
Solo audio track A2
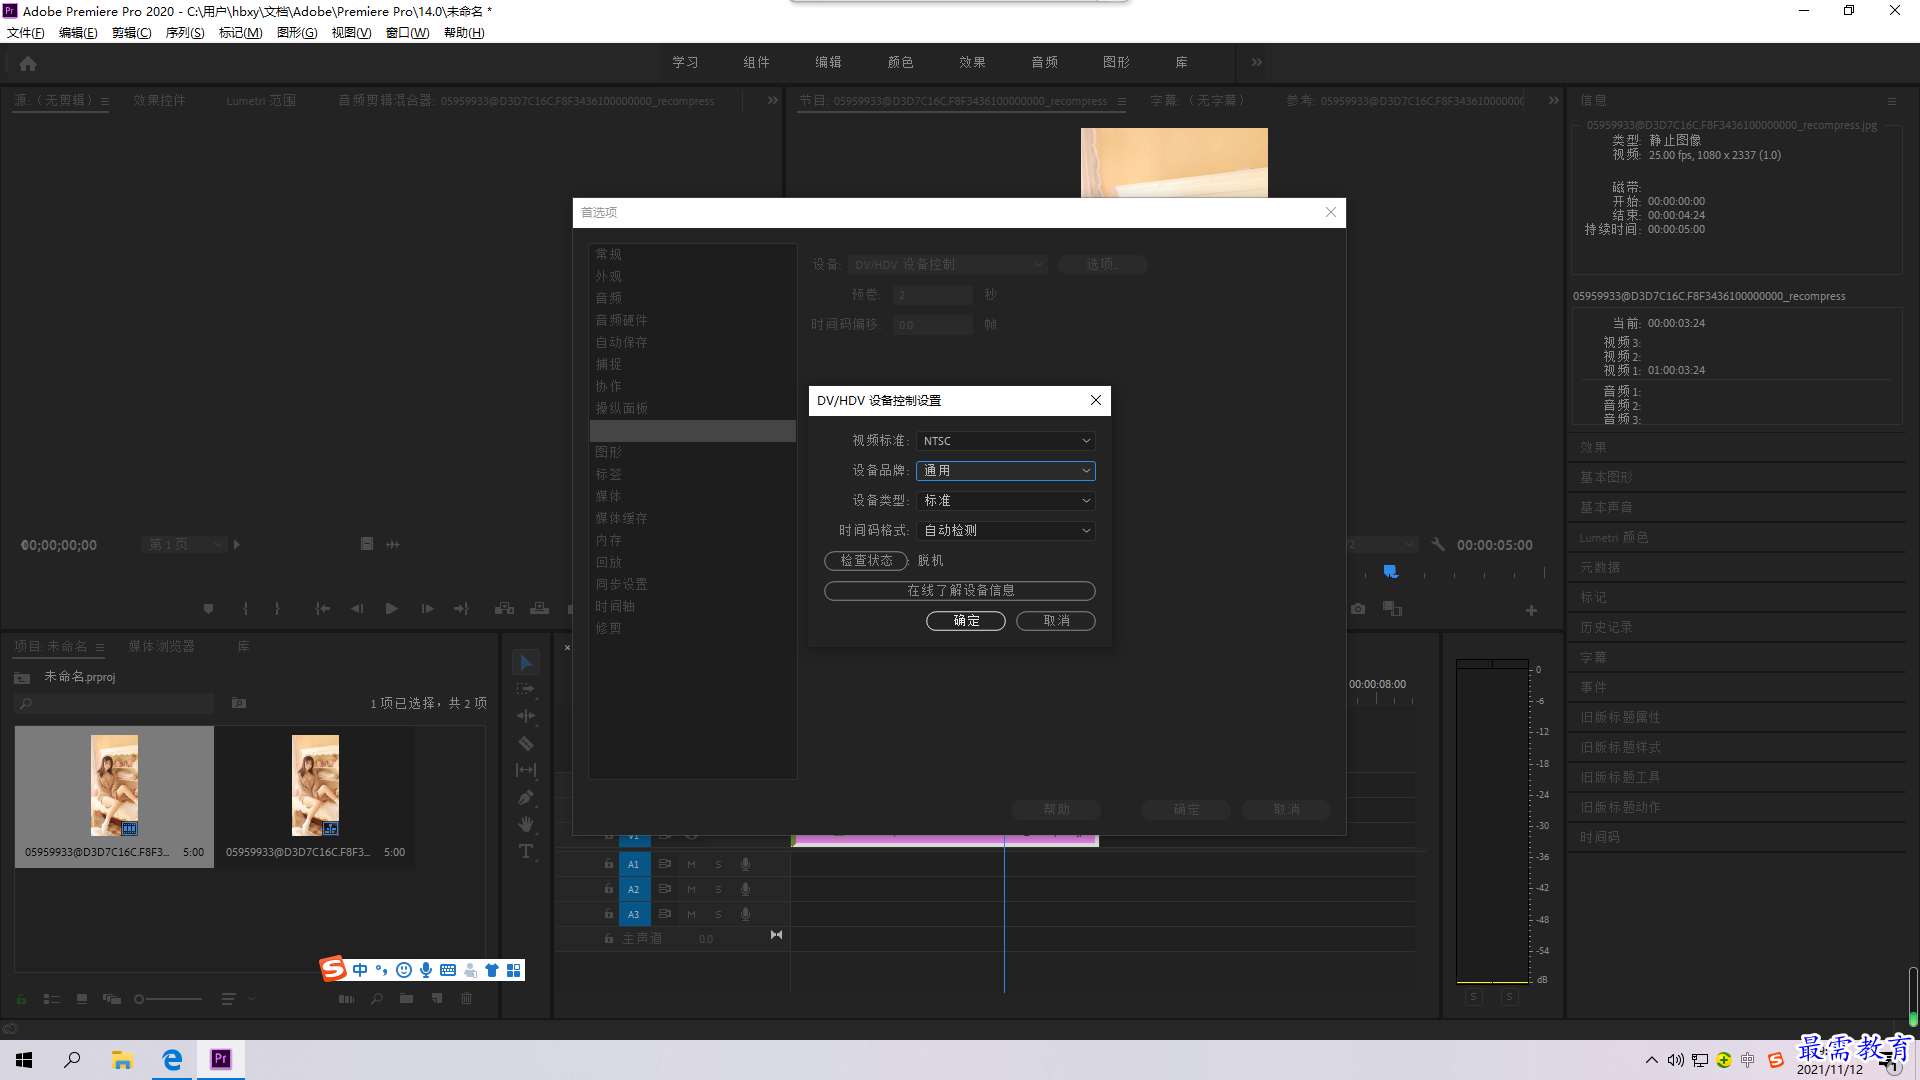pyautogui.click(x=718, y=889)
